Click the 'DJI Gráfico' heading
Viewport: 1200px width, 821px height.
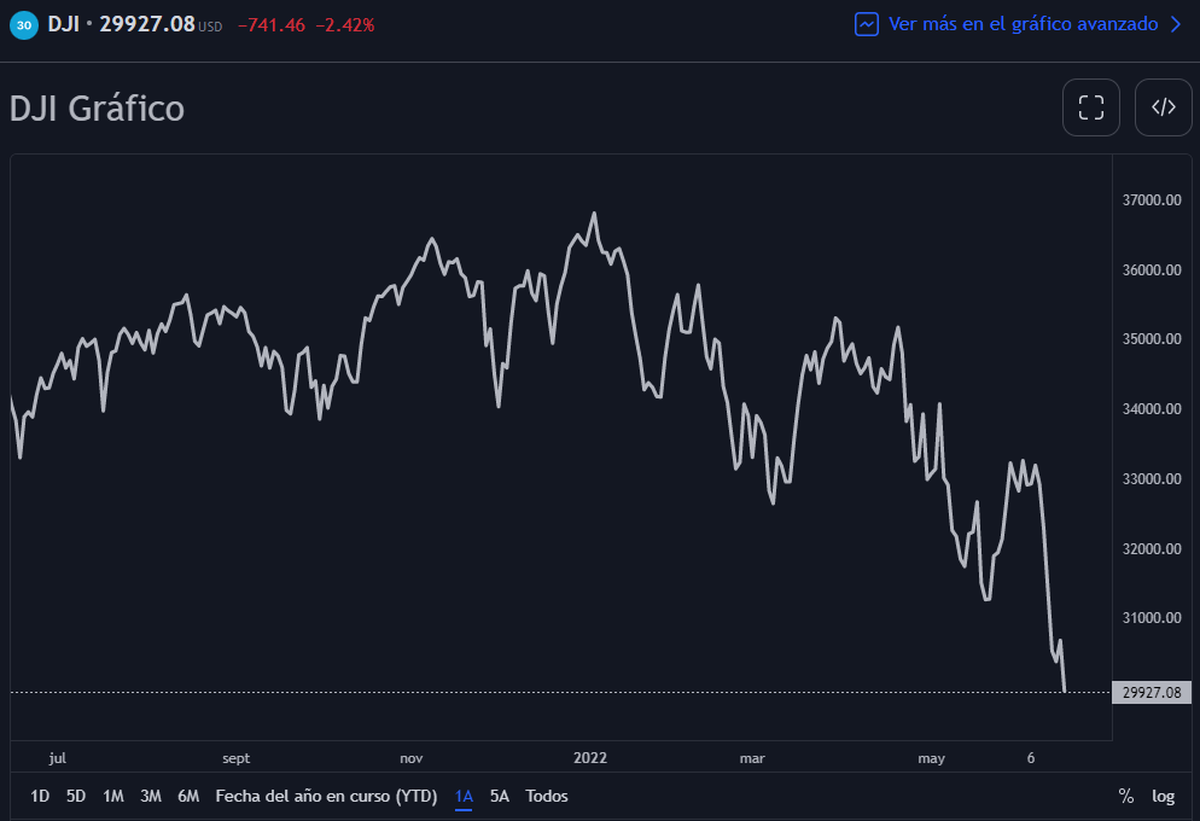pos(97,108)
